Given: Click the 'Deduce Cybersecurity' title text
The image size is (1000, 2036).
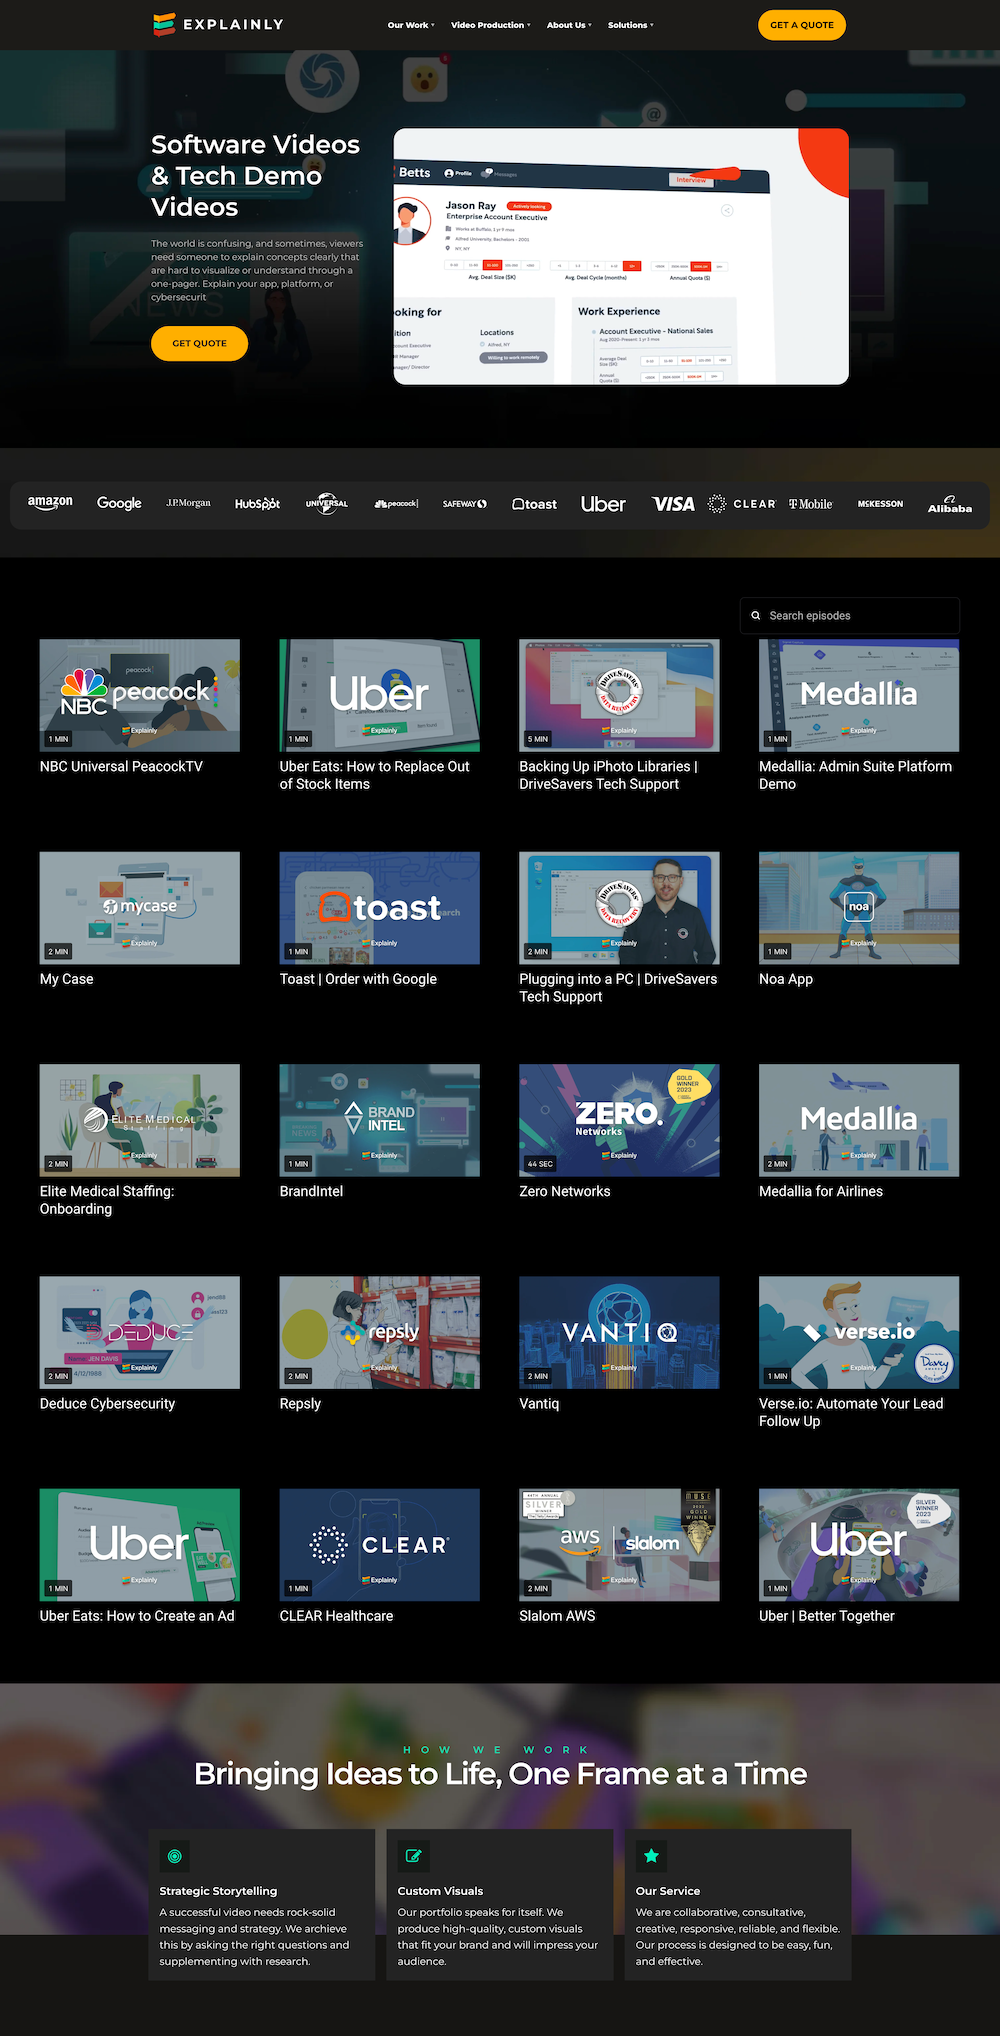Looking at the screenshot, I should click(107, 1404).
